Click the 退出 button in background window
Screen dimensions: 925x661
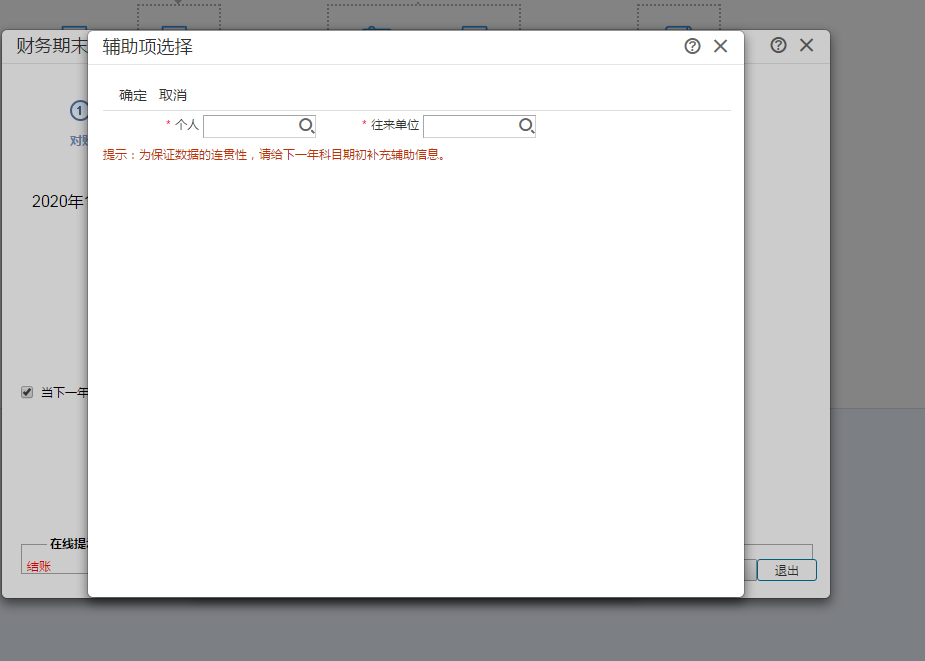pyautogui.click(x=786, y=570)
